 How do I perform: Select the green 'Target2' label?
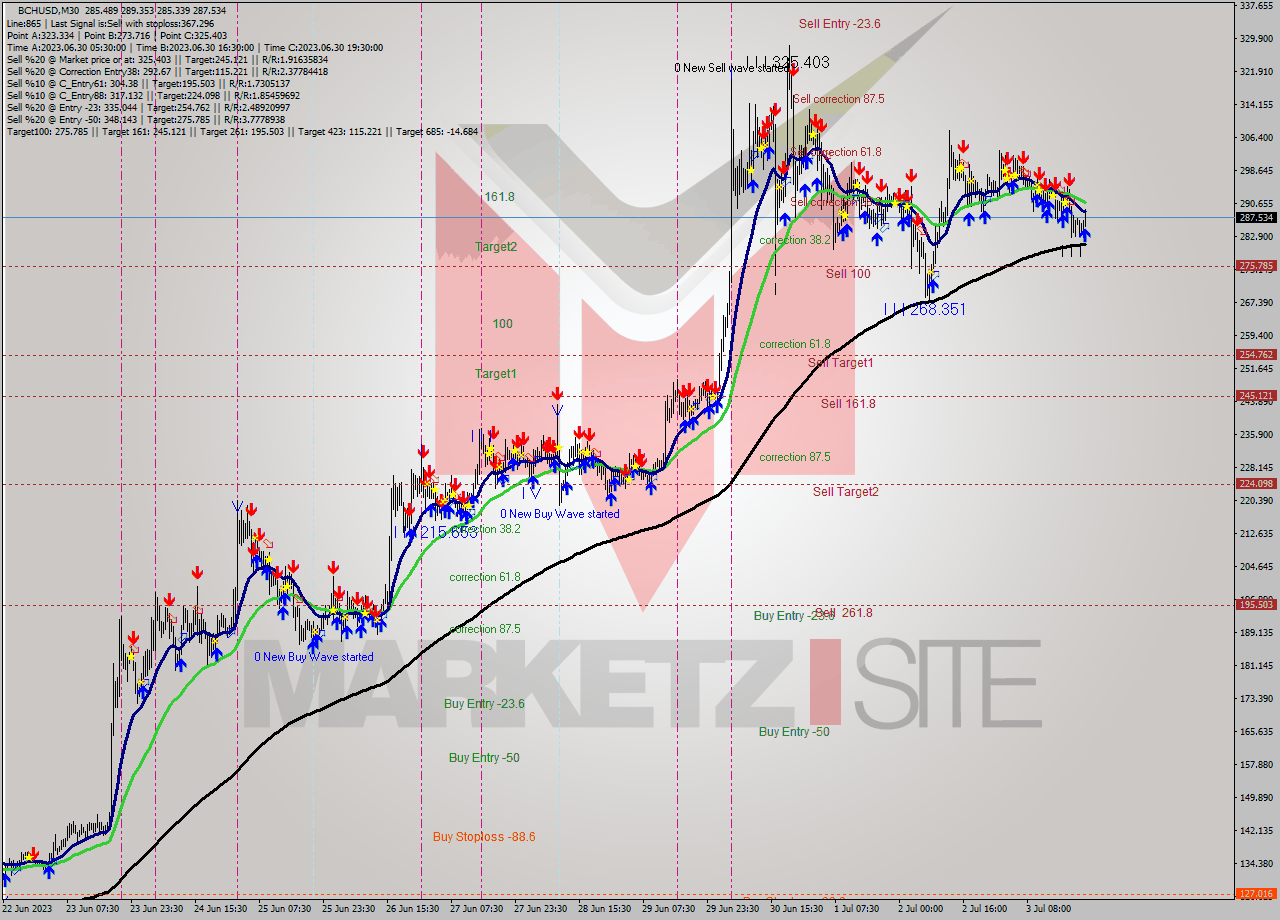pos(496,246)
